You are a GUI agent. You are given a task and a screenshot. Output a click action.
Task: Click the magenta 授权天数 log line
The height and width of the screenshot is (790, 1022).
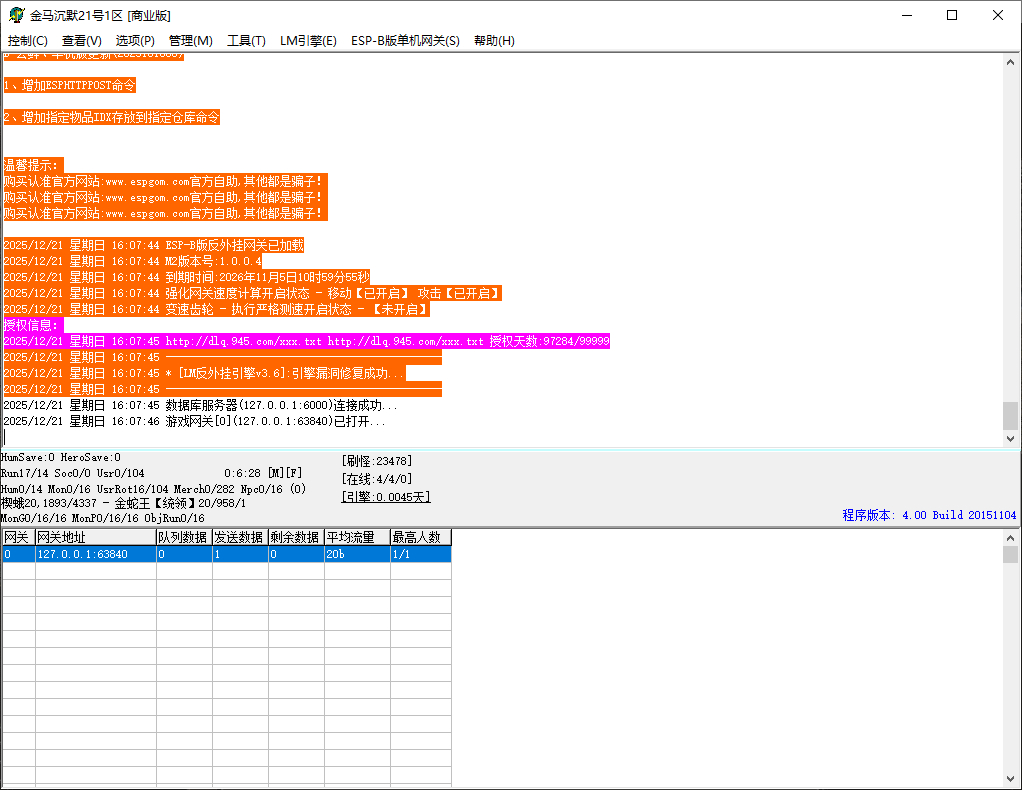point(306,341)
